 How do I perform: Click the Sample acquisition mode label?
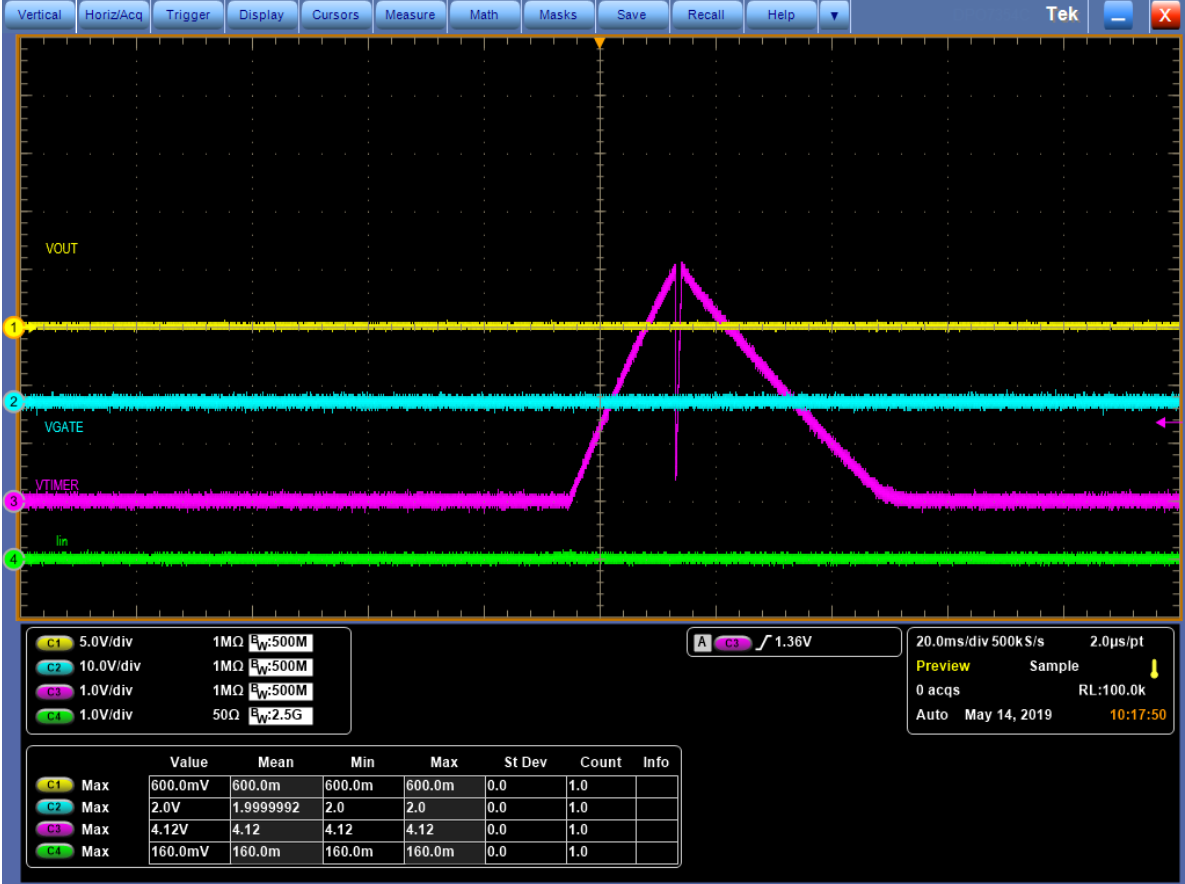point(1054,666)
